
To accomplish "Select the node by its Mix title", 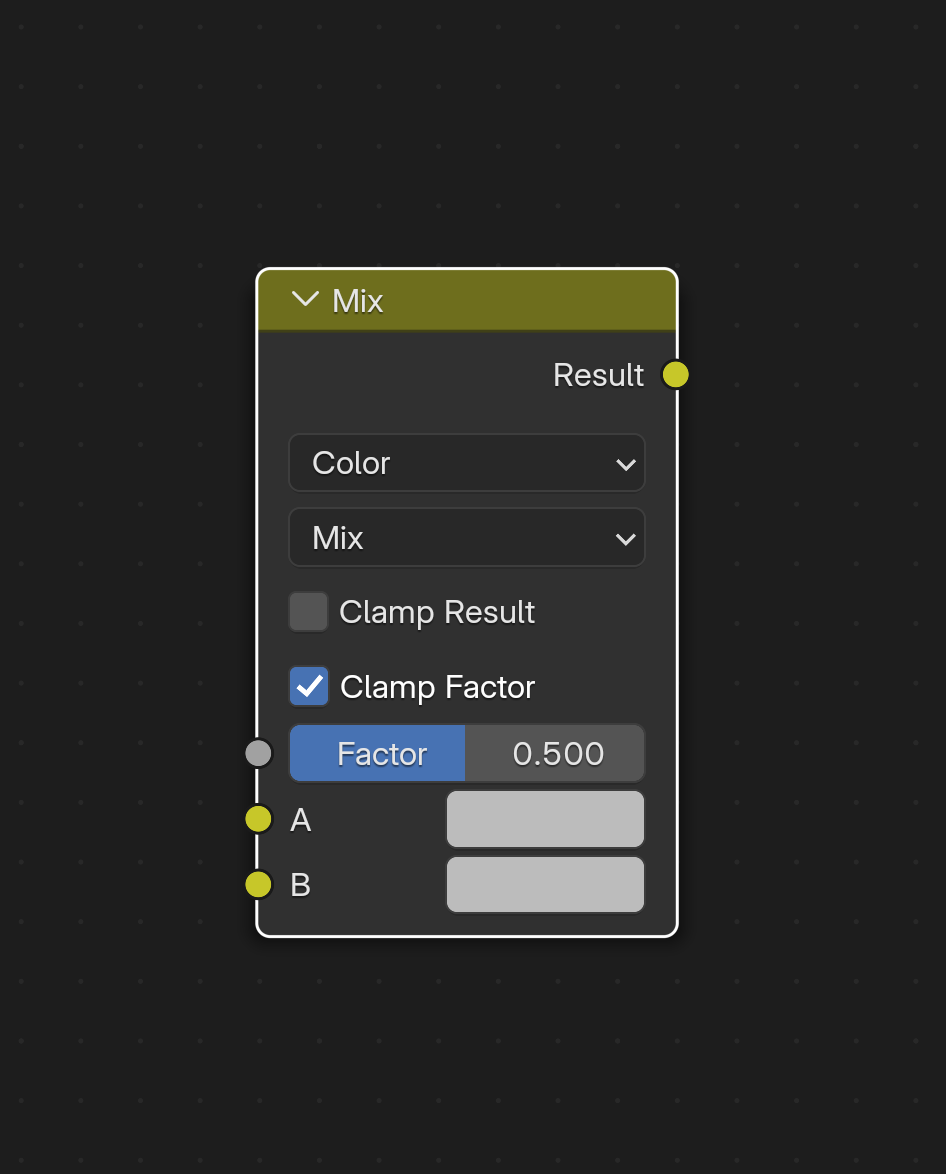I will tap(357, 301).
